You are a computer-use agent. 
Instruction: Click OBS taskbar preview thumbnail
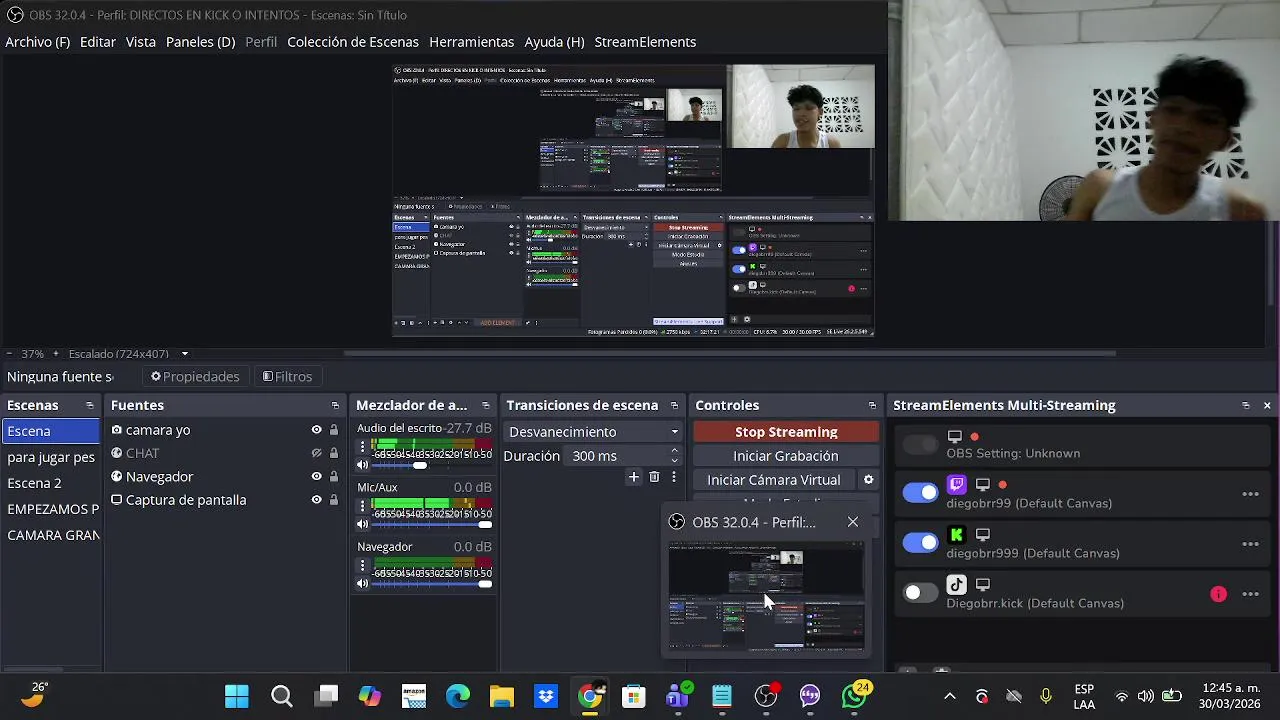coord(766,595)
